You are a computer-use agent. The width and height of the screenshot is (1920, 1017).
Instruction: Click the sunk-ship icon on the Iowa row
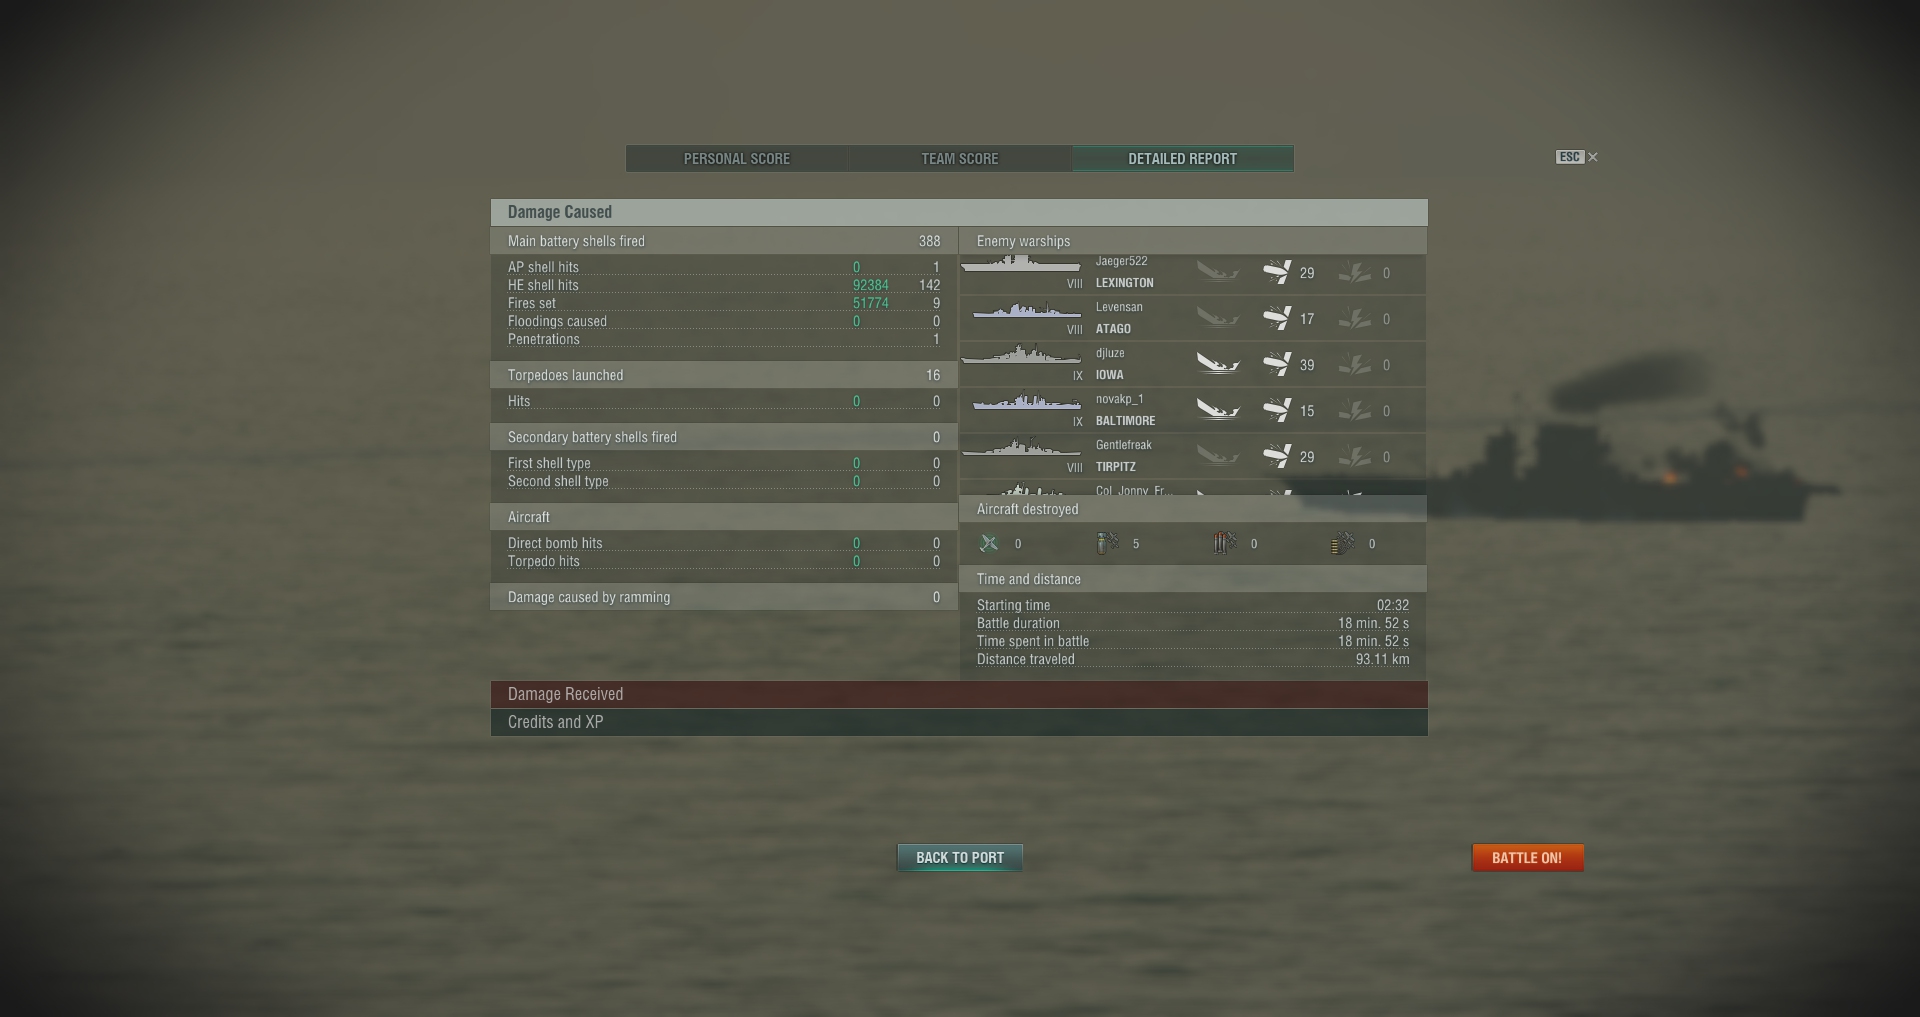coord(1218,365)
